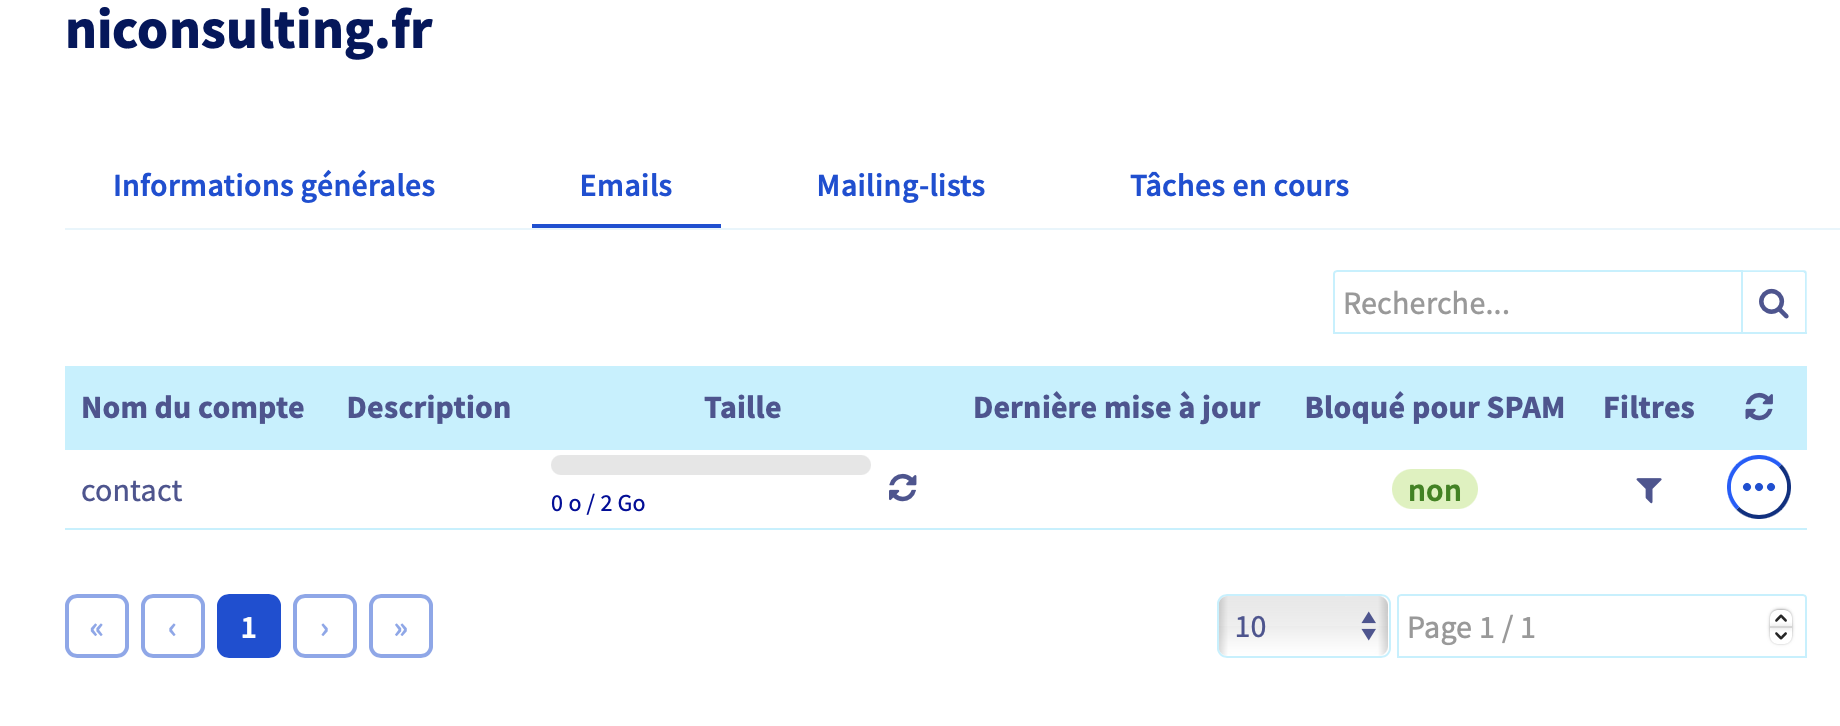Focus the Recherche search field
This screenshot has width=1840, height=726.
click(1537, 303)
